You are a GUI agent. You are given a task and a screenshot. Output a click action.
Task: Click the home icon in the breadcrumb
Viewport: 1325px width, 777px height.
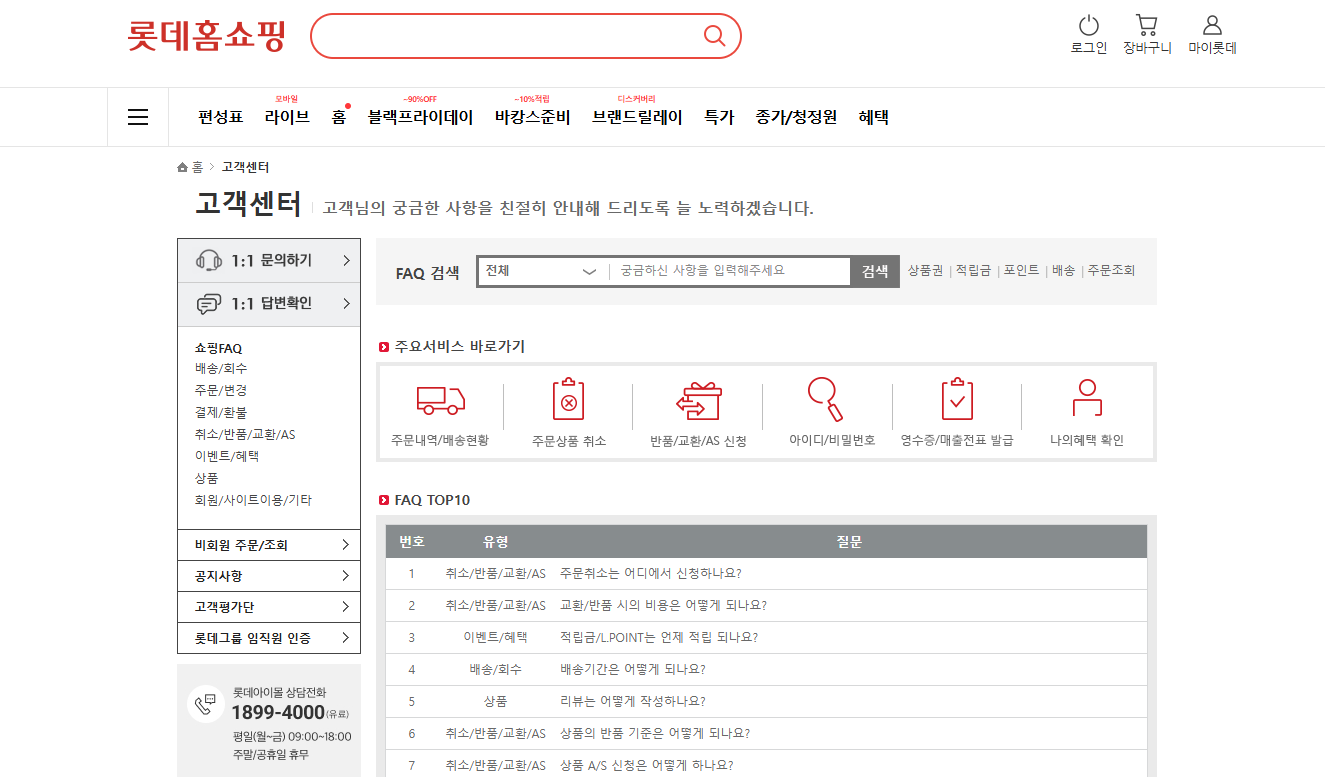point(182,167)
